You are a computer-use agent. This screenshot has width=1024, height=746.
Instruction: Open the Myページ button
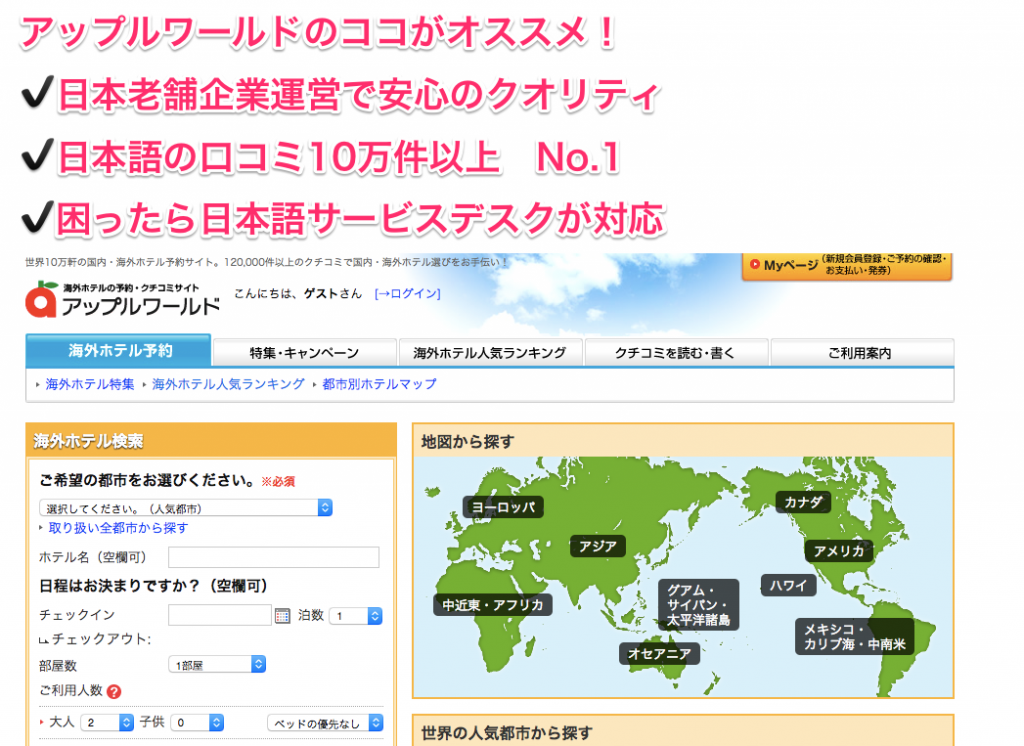(x=846, y=265)
